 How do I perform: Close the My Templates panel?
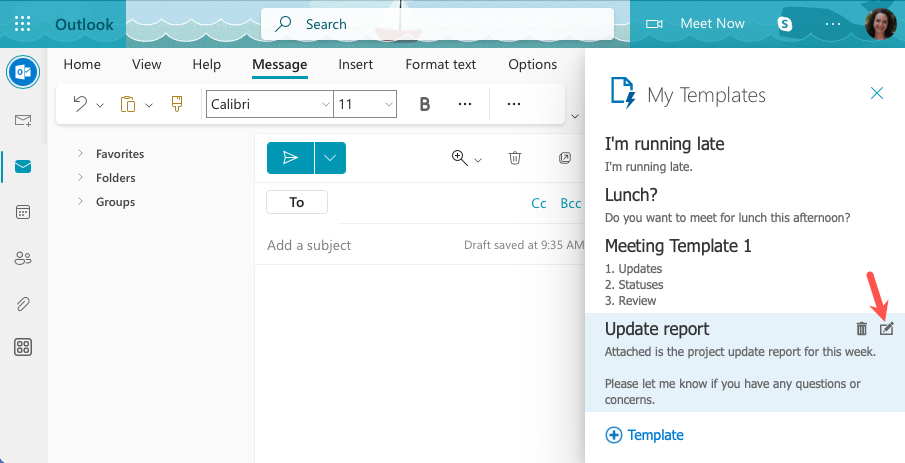click(x=877, y=94)
